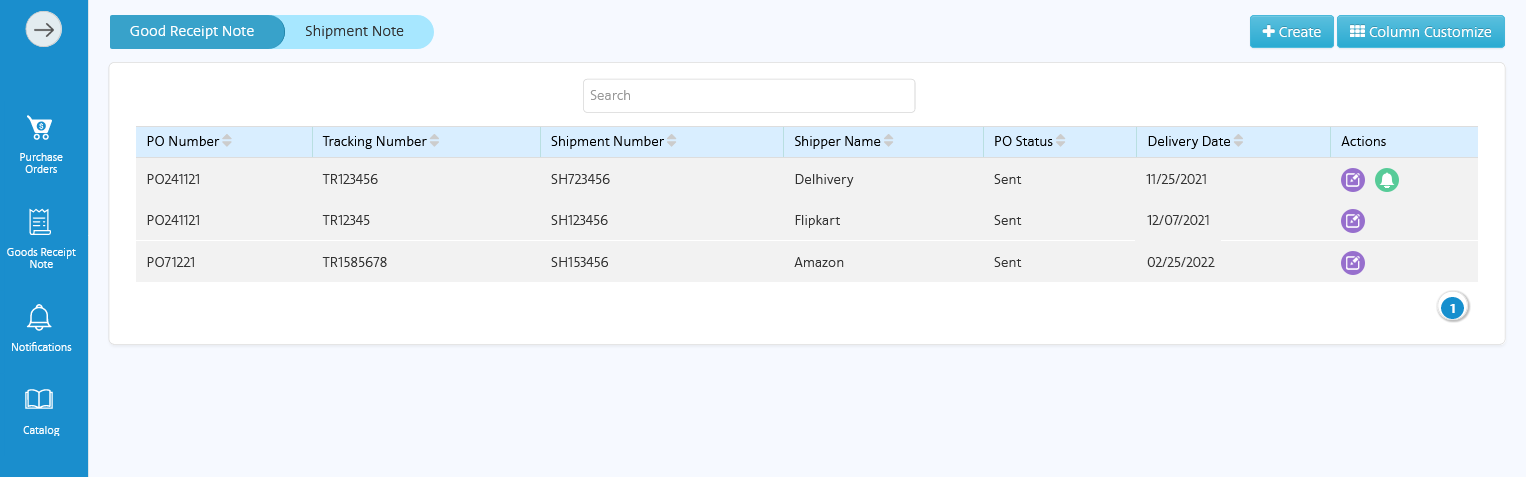Expand sidebar with the arrow button
The image size is (1526, 477).
coord(43,30)
